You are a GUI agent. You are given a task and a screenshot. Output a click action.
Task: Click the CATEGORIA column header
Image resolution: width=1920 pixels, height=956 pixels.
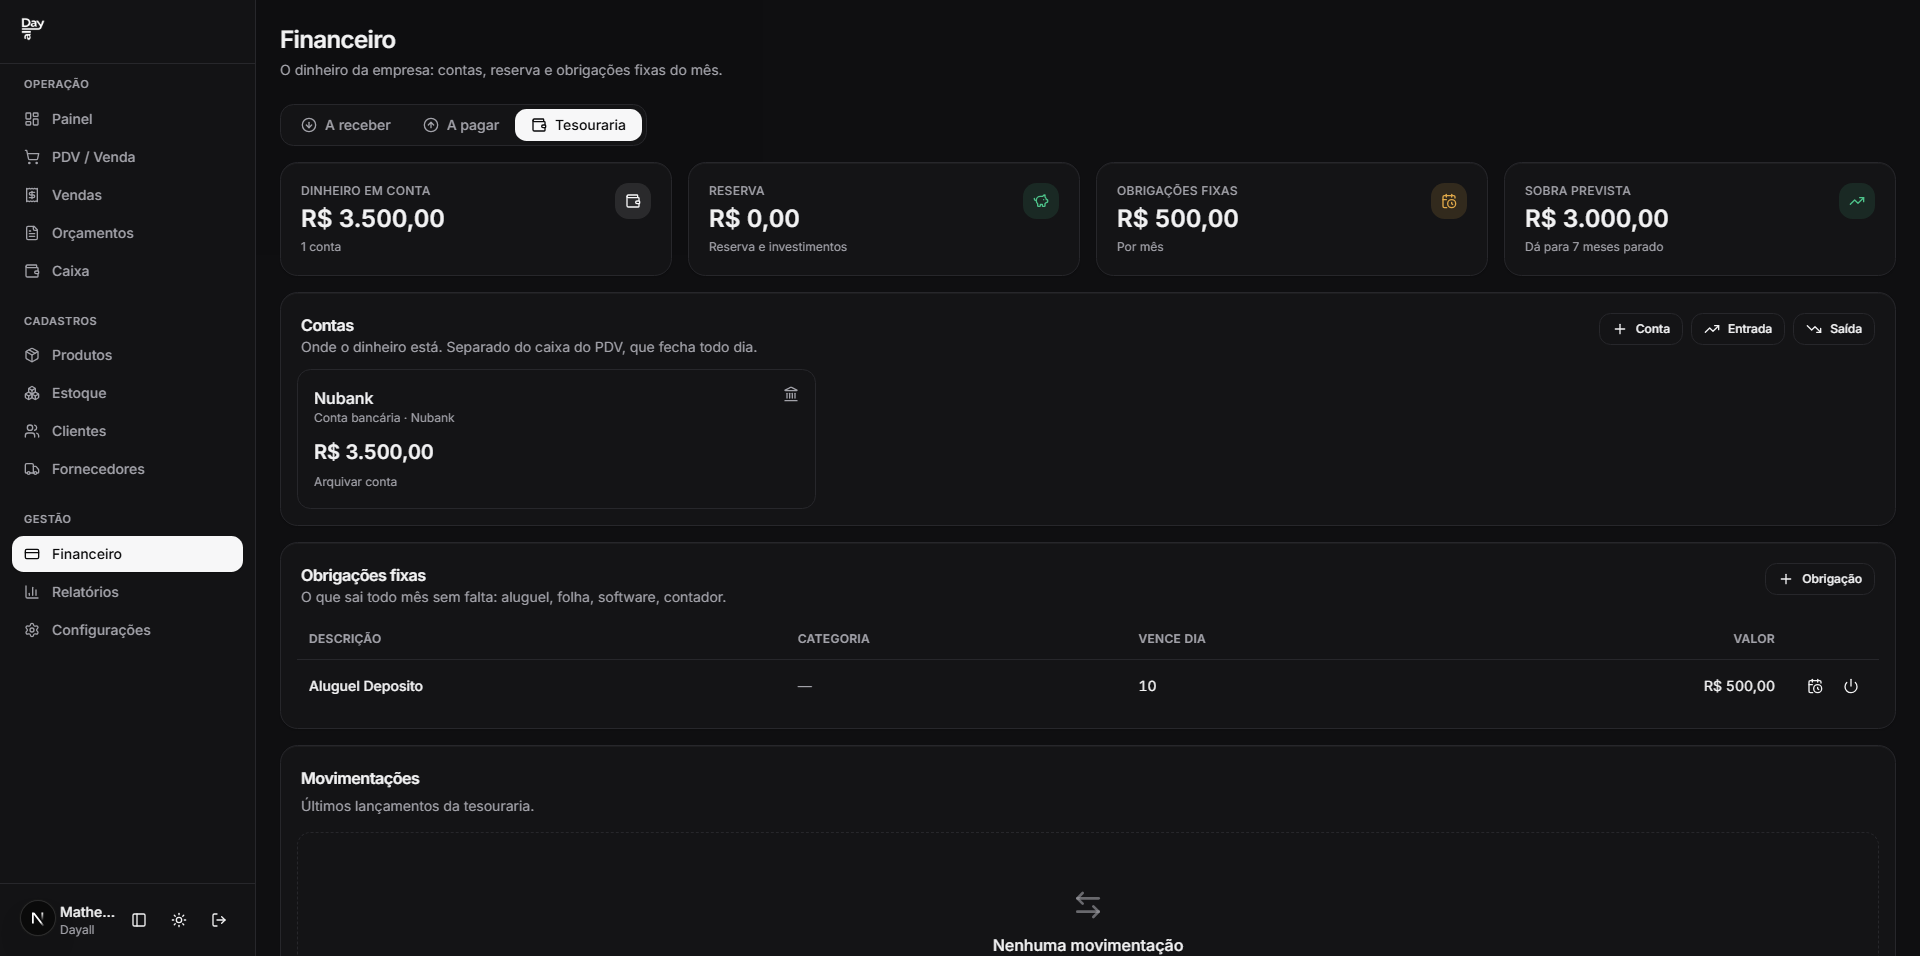833,639
